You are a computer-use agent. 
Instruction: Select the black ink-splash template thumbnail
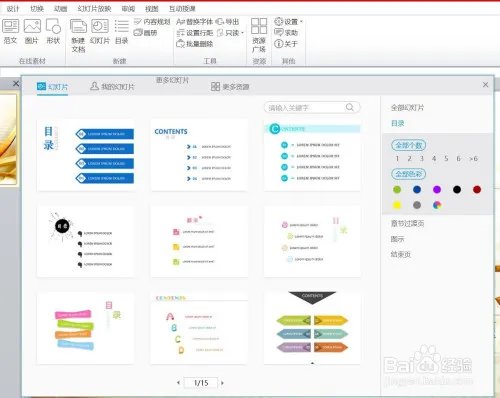pos(86,242)
